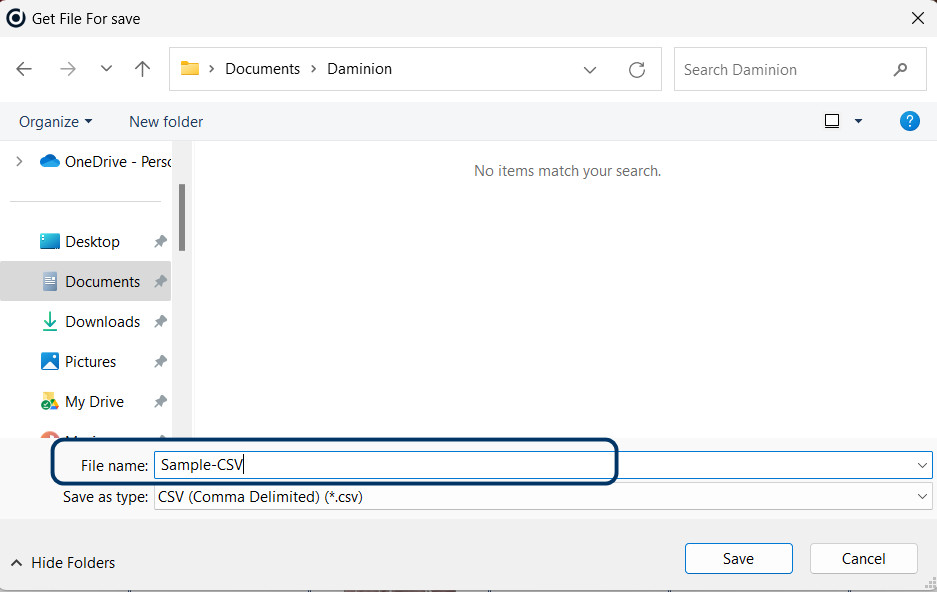Collapse panel with Hide Folders

point(63,562)
